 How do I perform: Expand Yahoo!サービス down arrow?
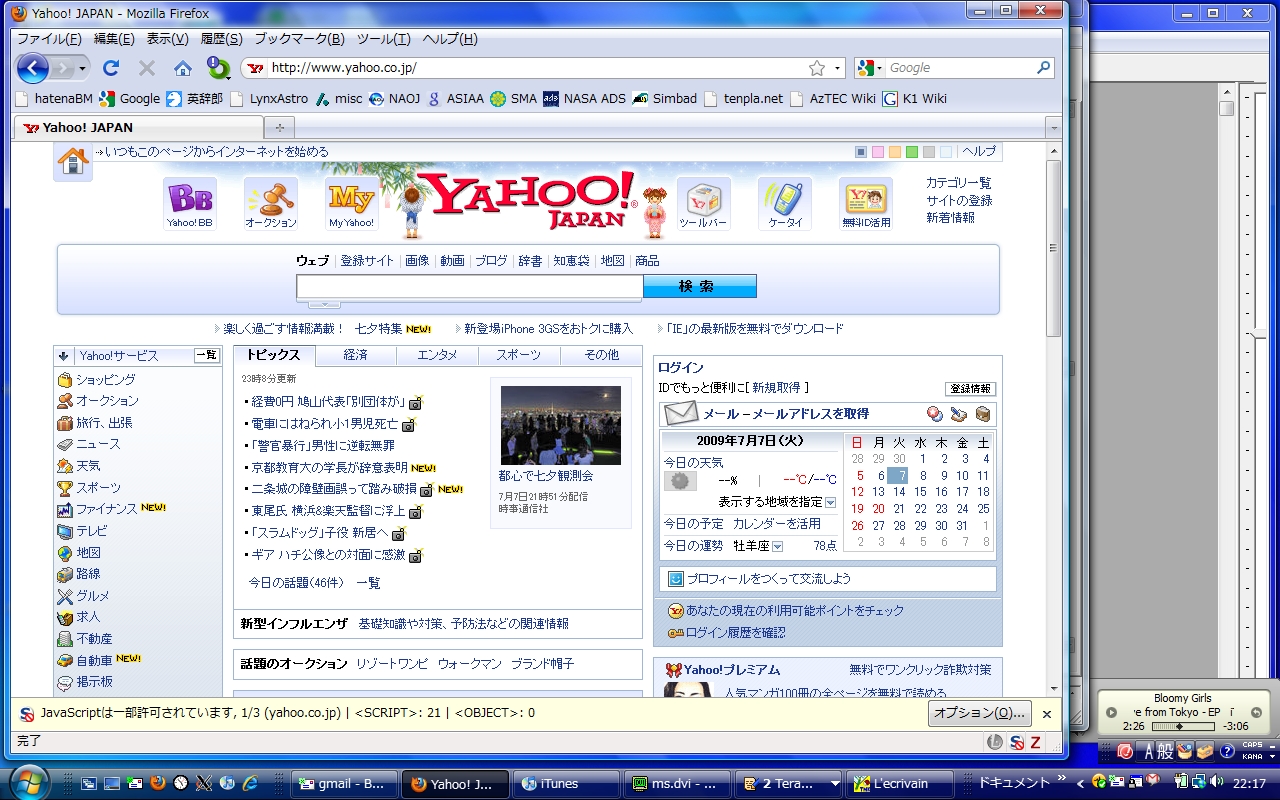pyautogui.click(x=63, y=355)
